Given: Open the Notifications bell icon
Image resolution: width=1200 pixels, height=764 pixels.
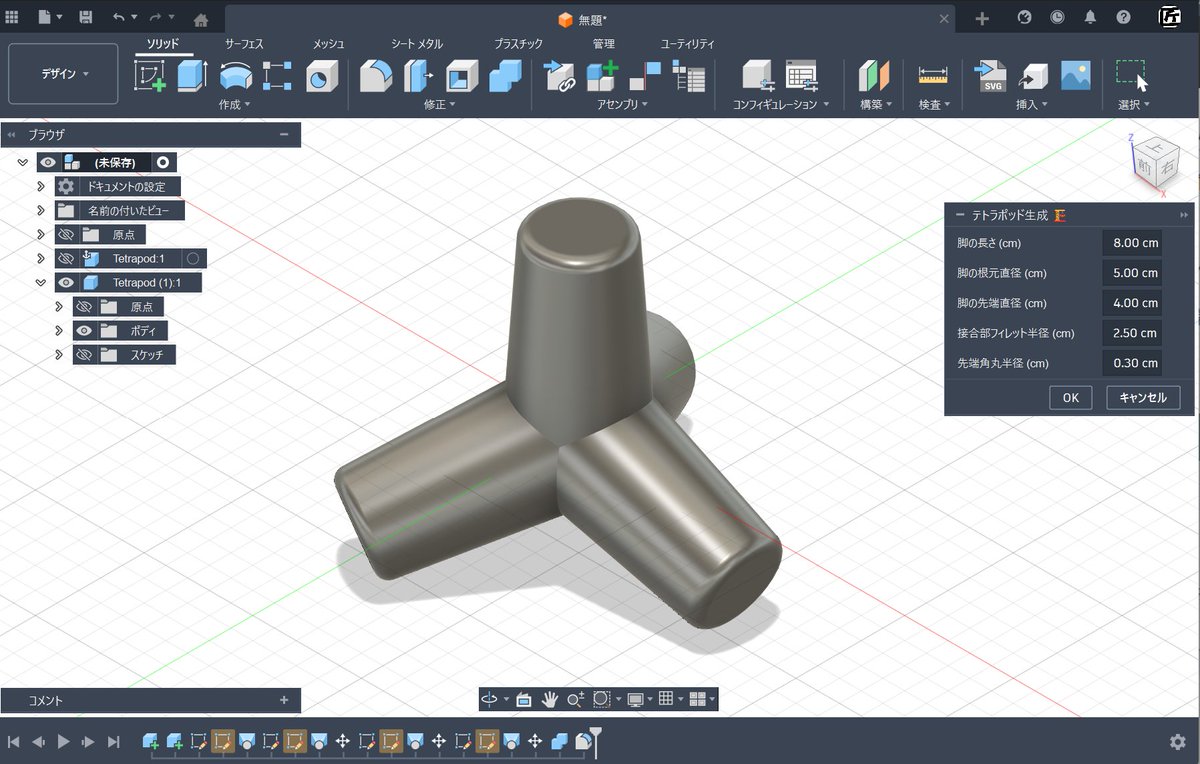Looking at the screenshot, I should click(x=1091, y=18).
